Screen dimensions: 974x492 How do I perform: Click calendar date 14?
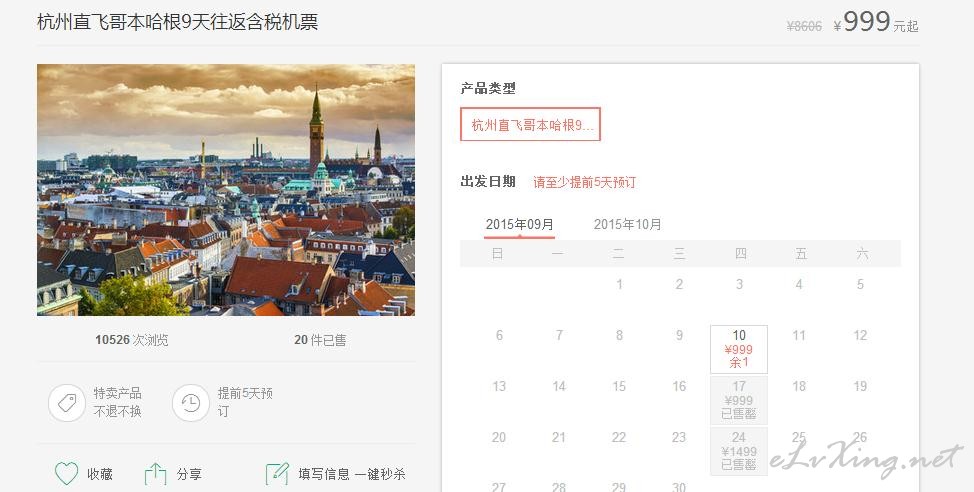[x=559, y=386]
